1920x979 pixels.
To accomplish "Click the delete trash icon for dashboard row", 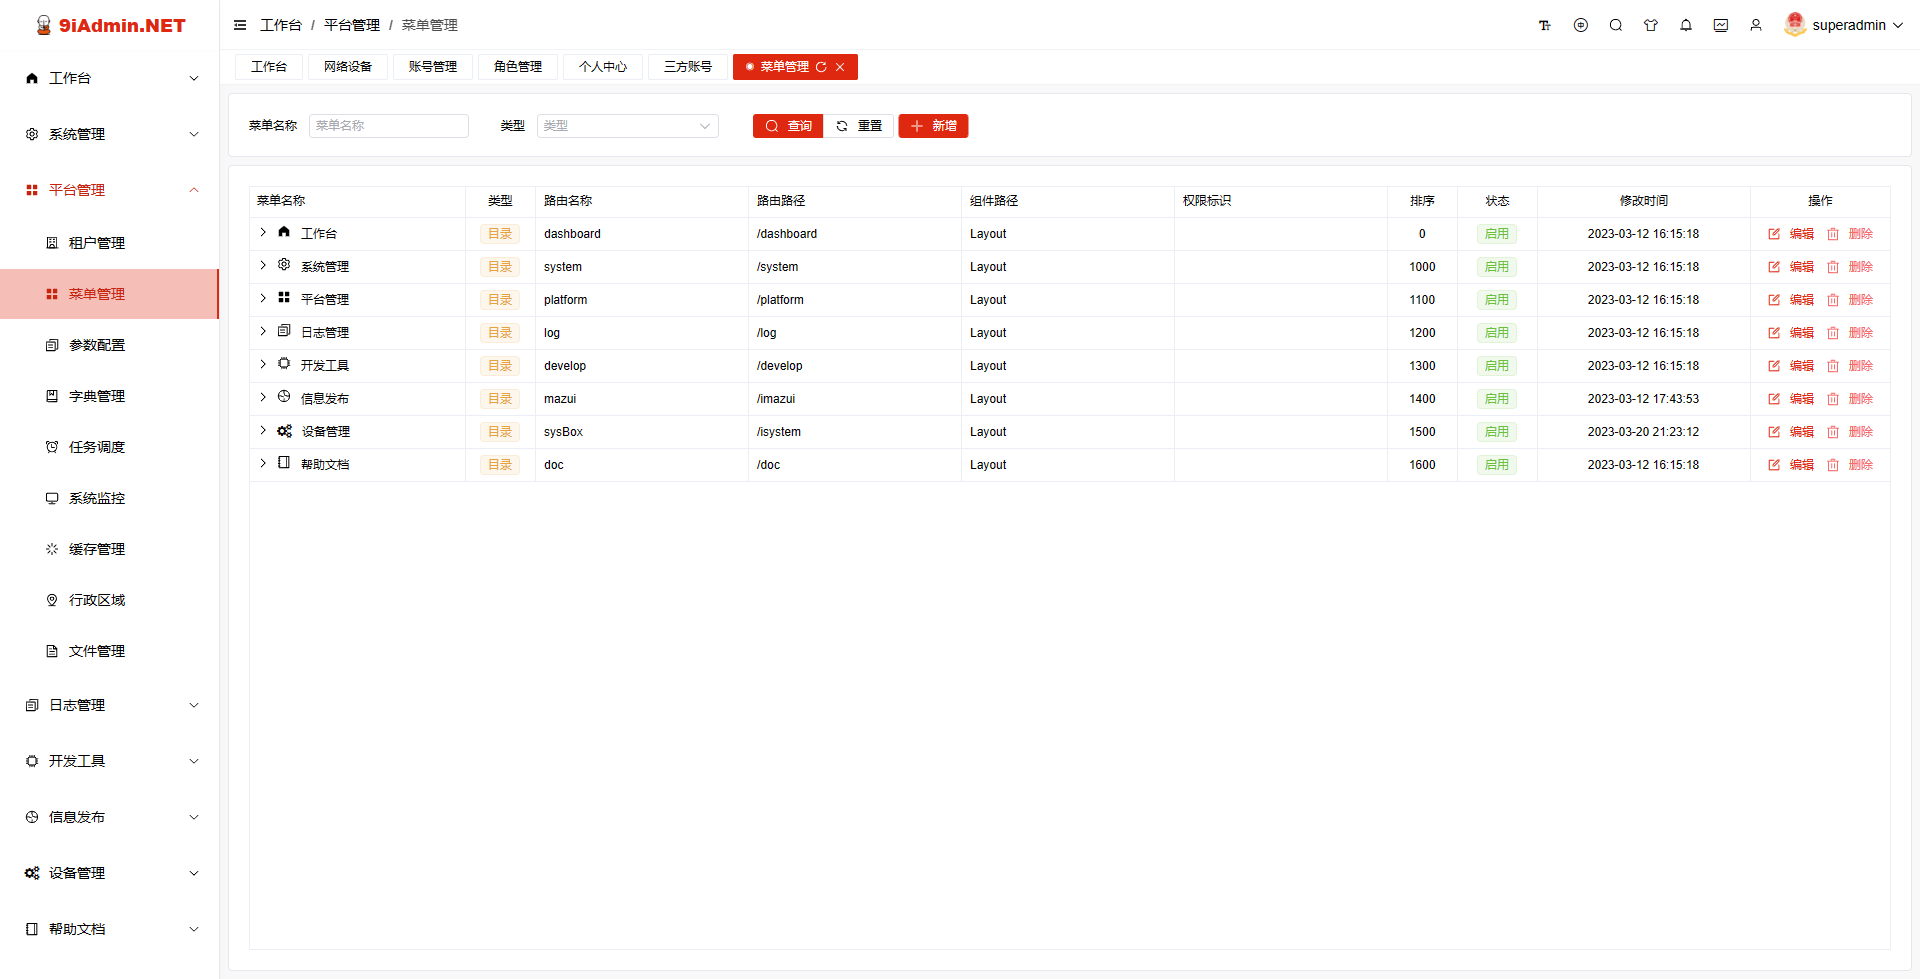I will [1833, 233].
